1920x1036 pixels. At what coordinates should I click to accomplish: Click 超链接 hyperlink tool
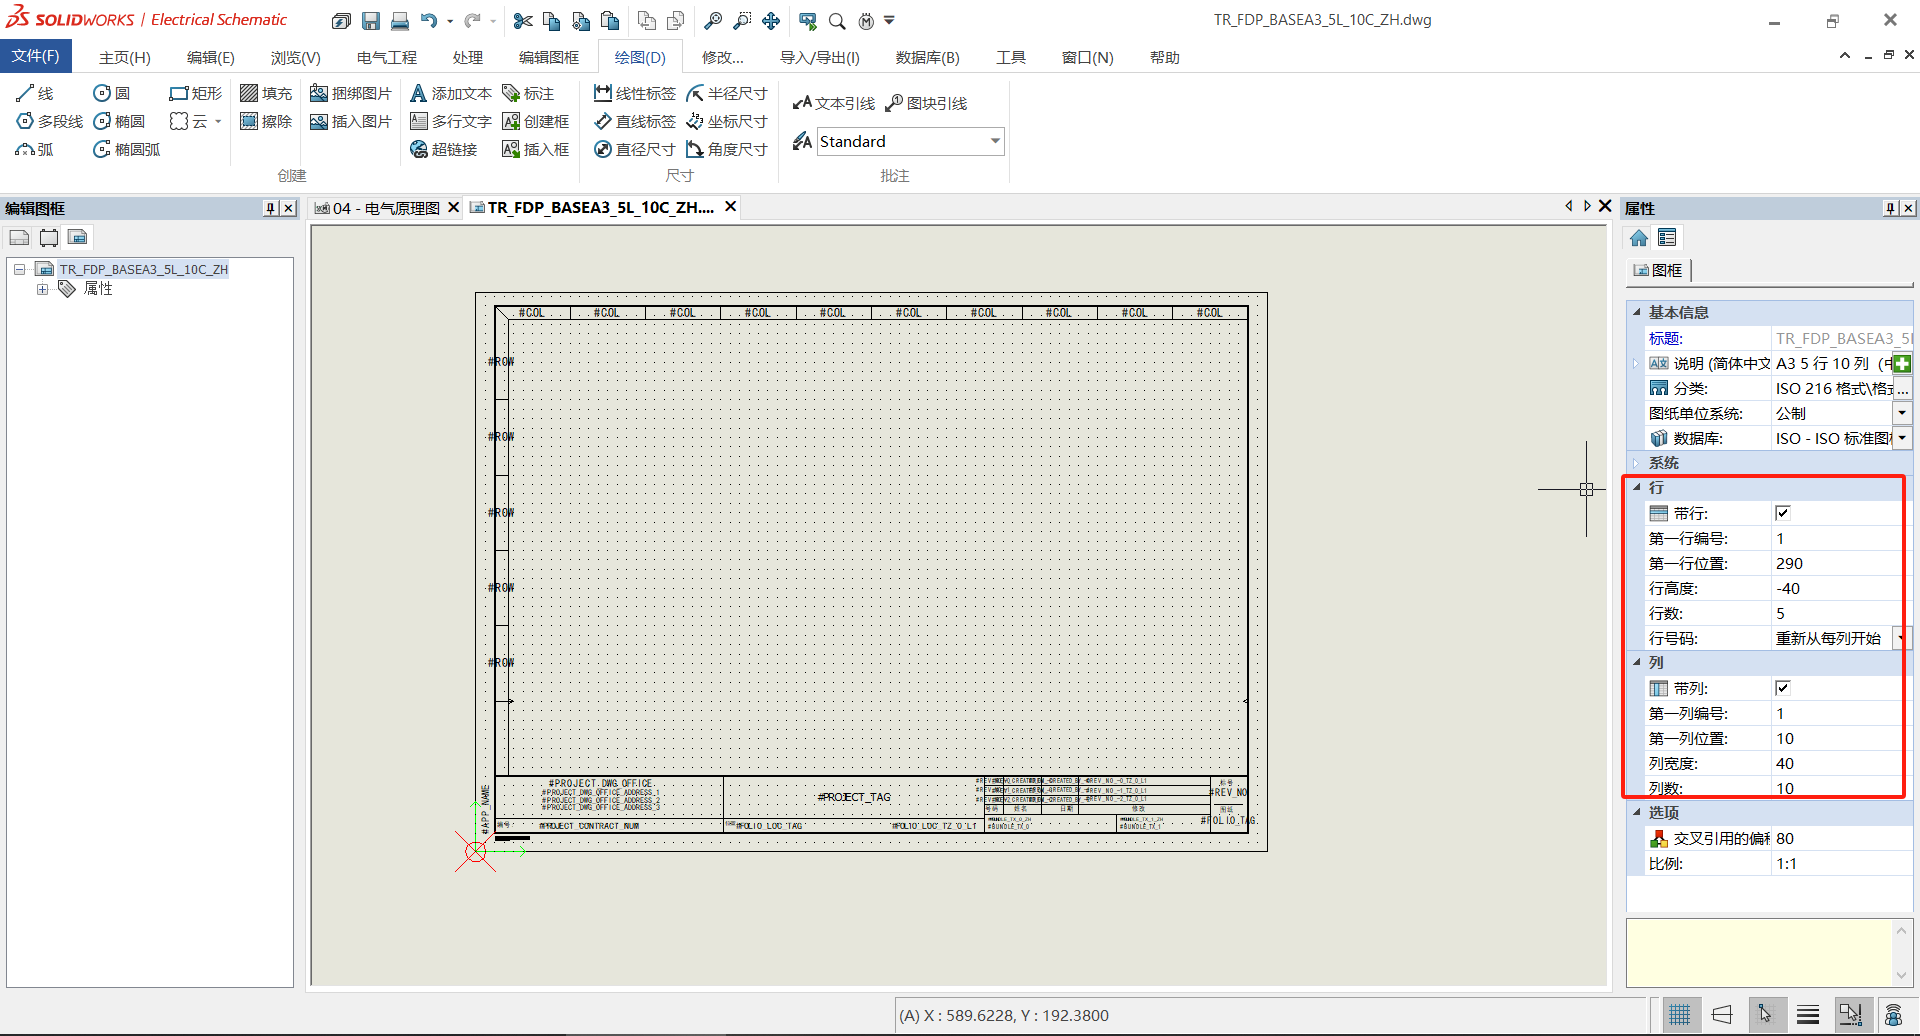pyautogui.click(x=444, y=149)
